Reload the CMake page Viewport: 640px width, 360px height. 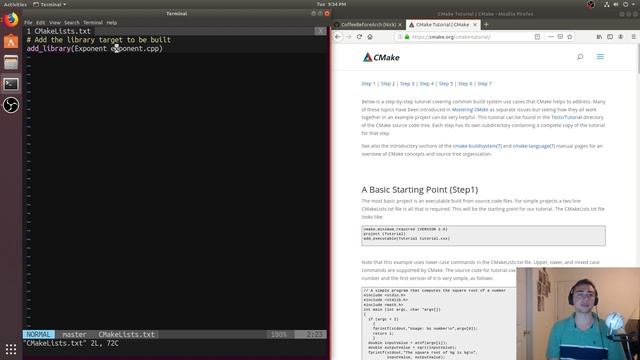coord(359,37)
